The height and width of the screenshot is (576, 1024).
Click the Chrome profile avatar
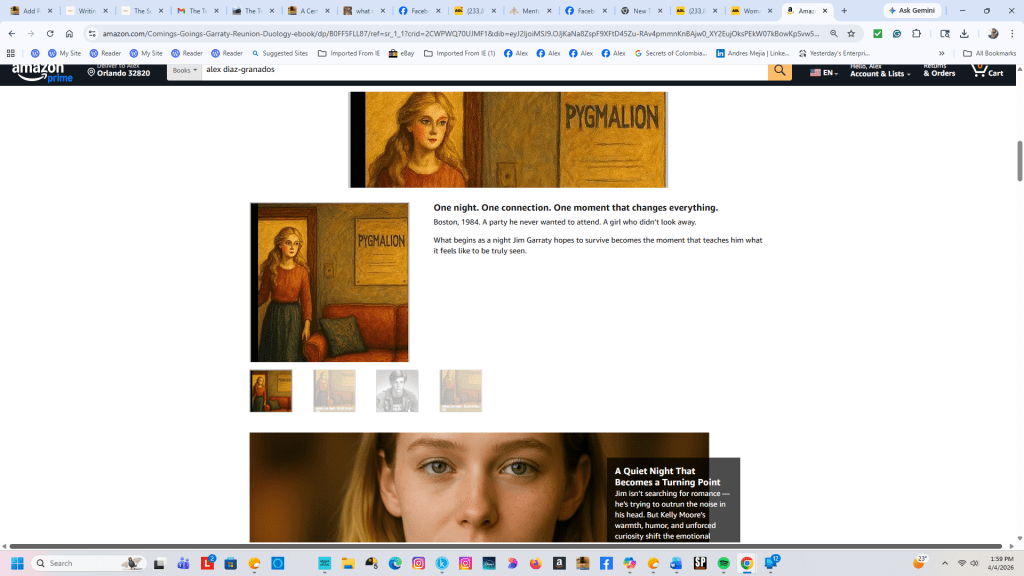[992, 33]
